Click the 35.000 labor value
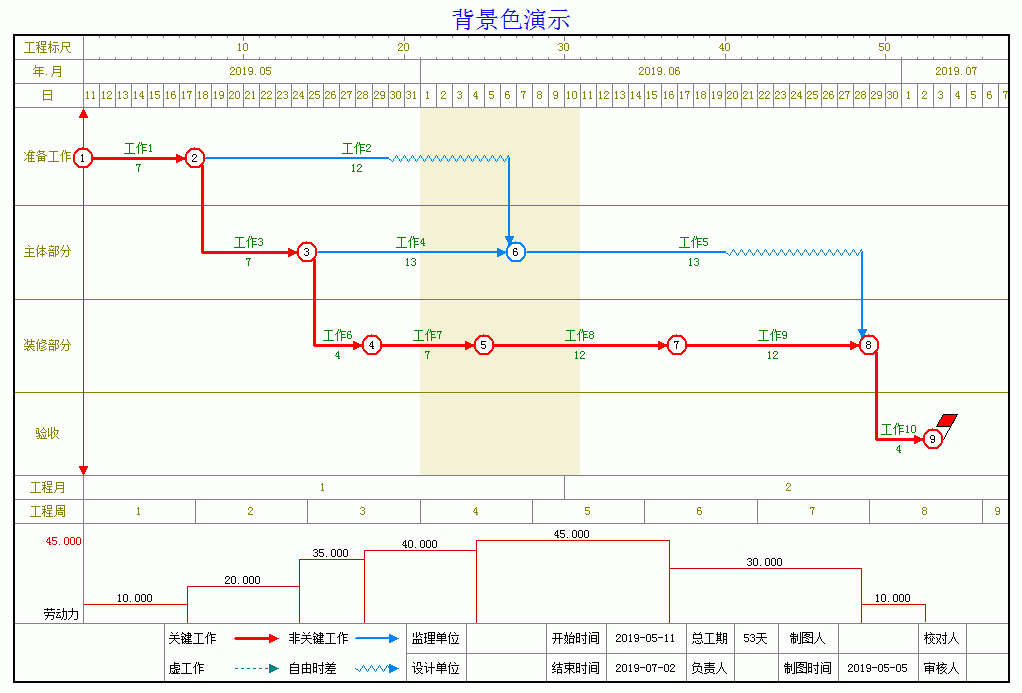 point(330,553)
